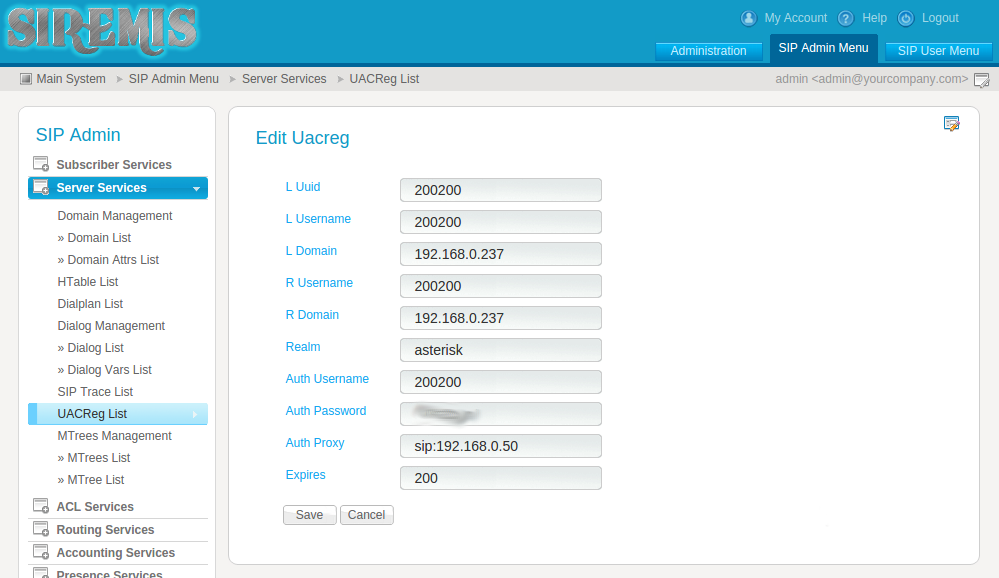Open Server Services breadcrumb link

pos(284,79)
